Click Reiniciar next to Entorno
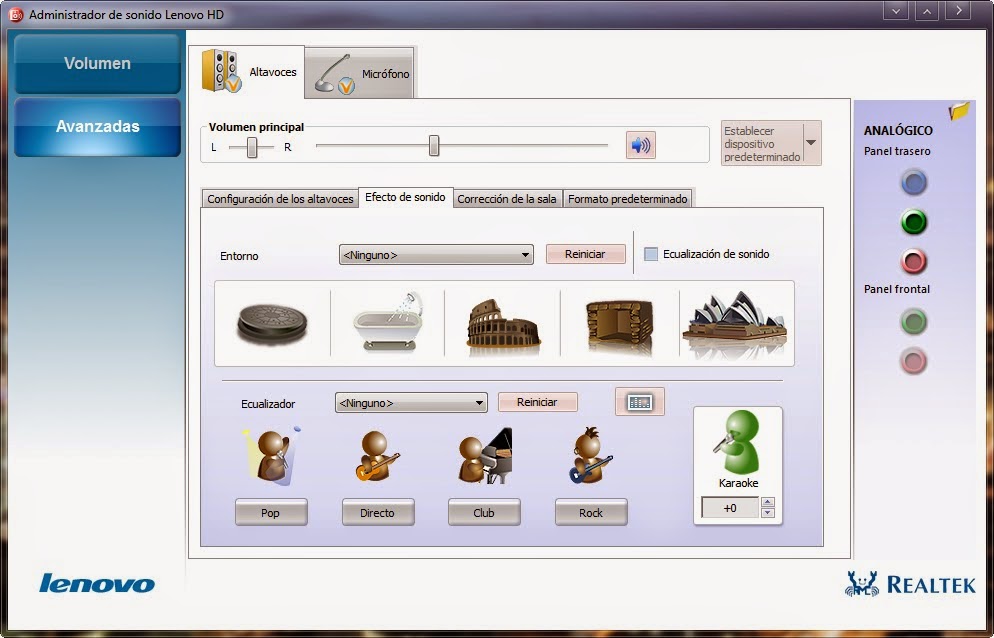994x638 pixels. pyautogui.click(x=585, y=254)
